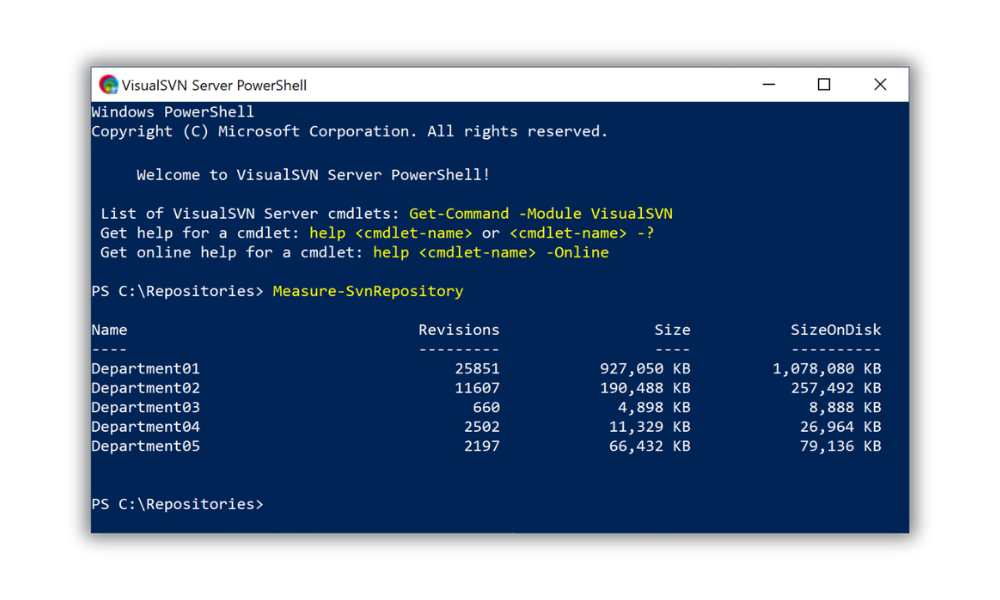Viewport: 1000px width, 600px height.
Task: Click the Welcome to VisualSVN Server PowerShell message
Action: click(x=311, y=174)
